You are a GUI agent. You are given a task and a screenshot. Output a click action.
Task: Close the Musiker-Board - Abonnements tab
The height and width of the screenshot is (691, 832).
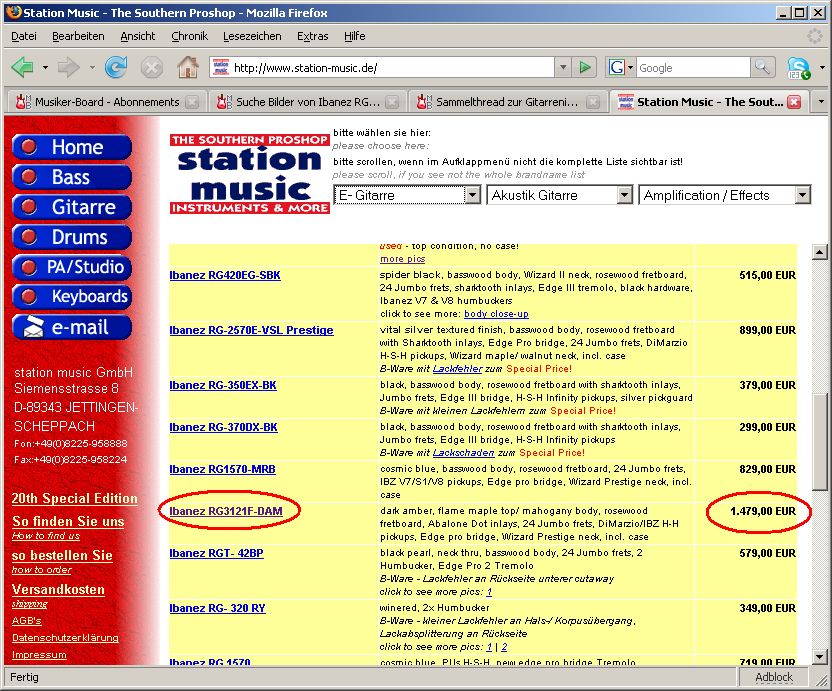point(192,102)
